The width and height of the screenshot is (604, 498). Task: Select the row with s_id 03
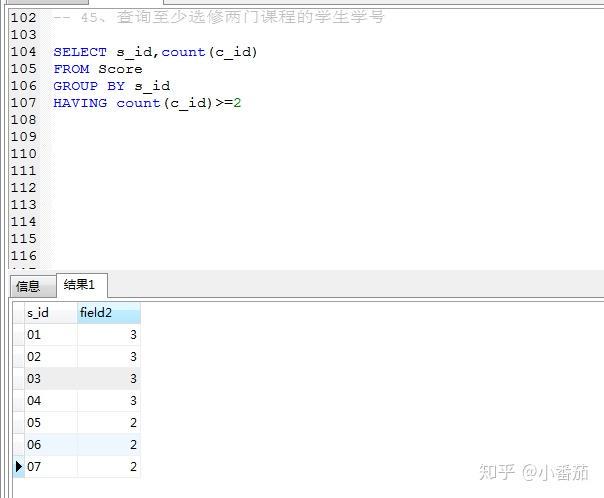coord(77,378)
